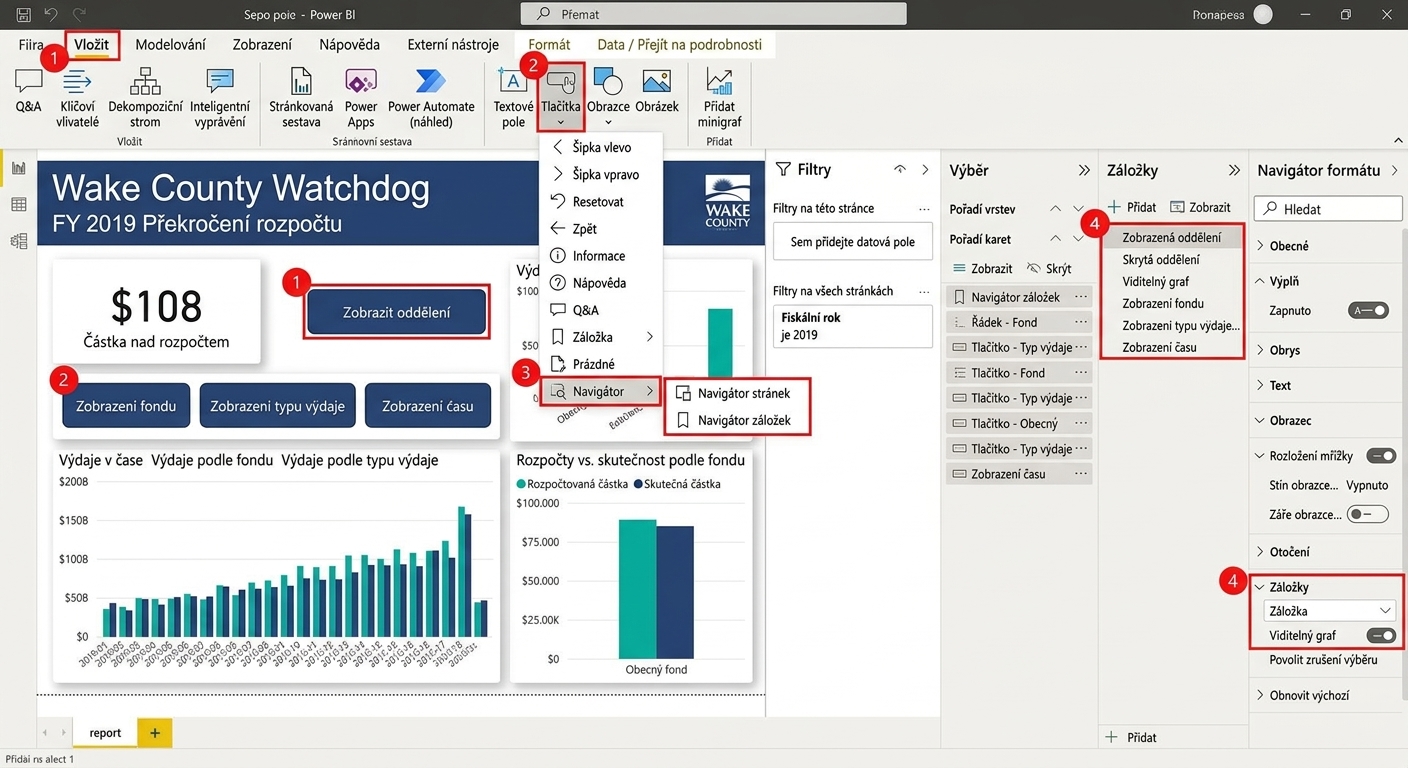
Task: Click the Skutečná částka legend color marker
Action: [638, 484]
